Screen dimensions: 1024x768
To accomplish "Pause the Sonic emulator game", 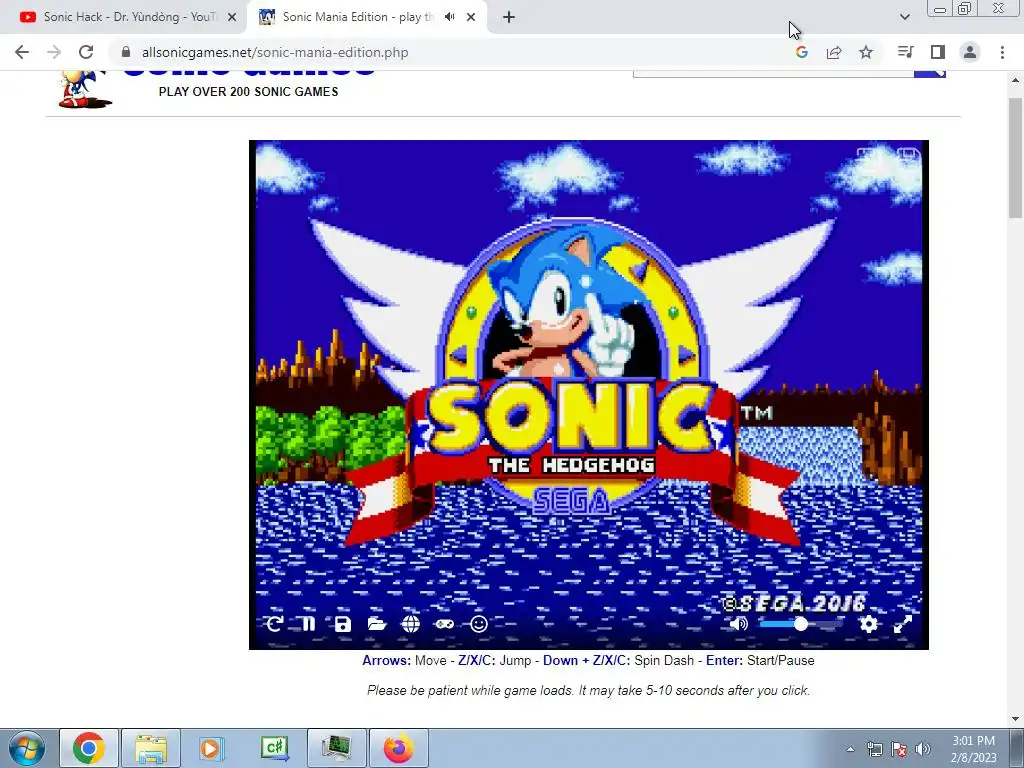I will pyautogui.click(x=308, y=624).
